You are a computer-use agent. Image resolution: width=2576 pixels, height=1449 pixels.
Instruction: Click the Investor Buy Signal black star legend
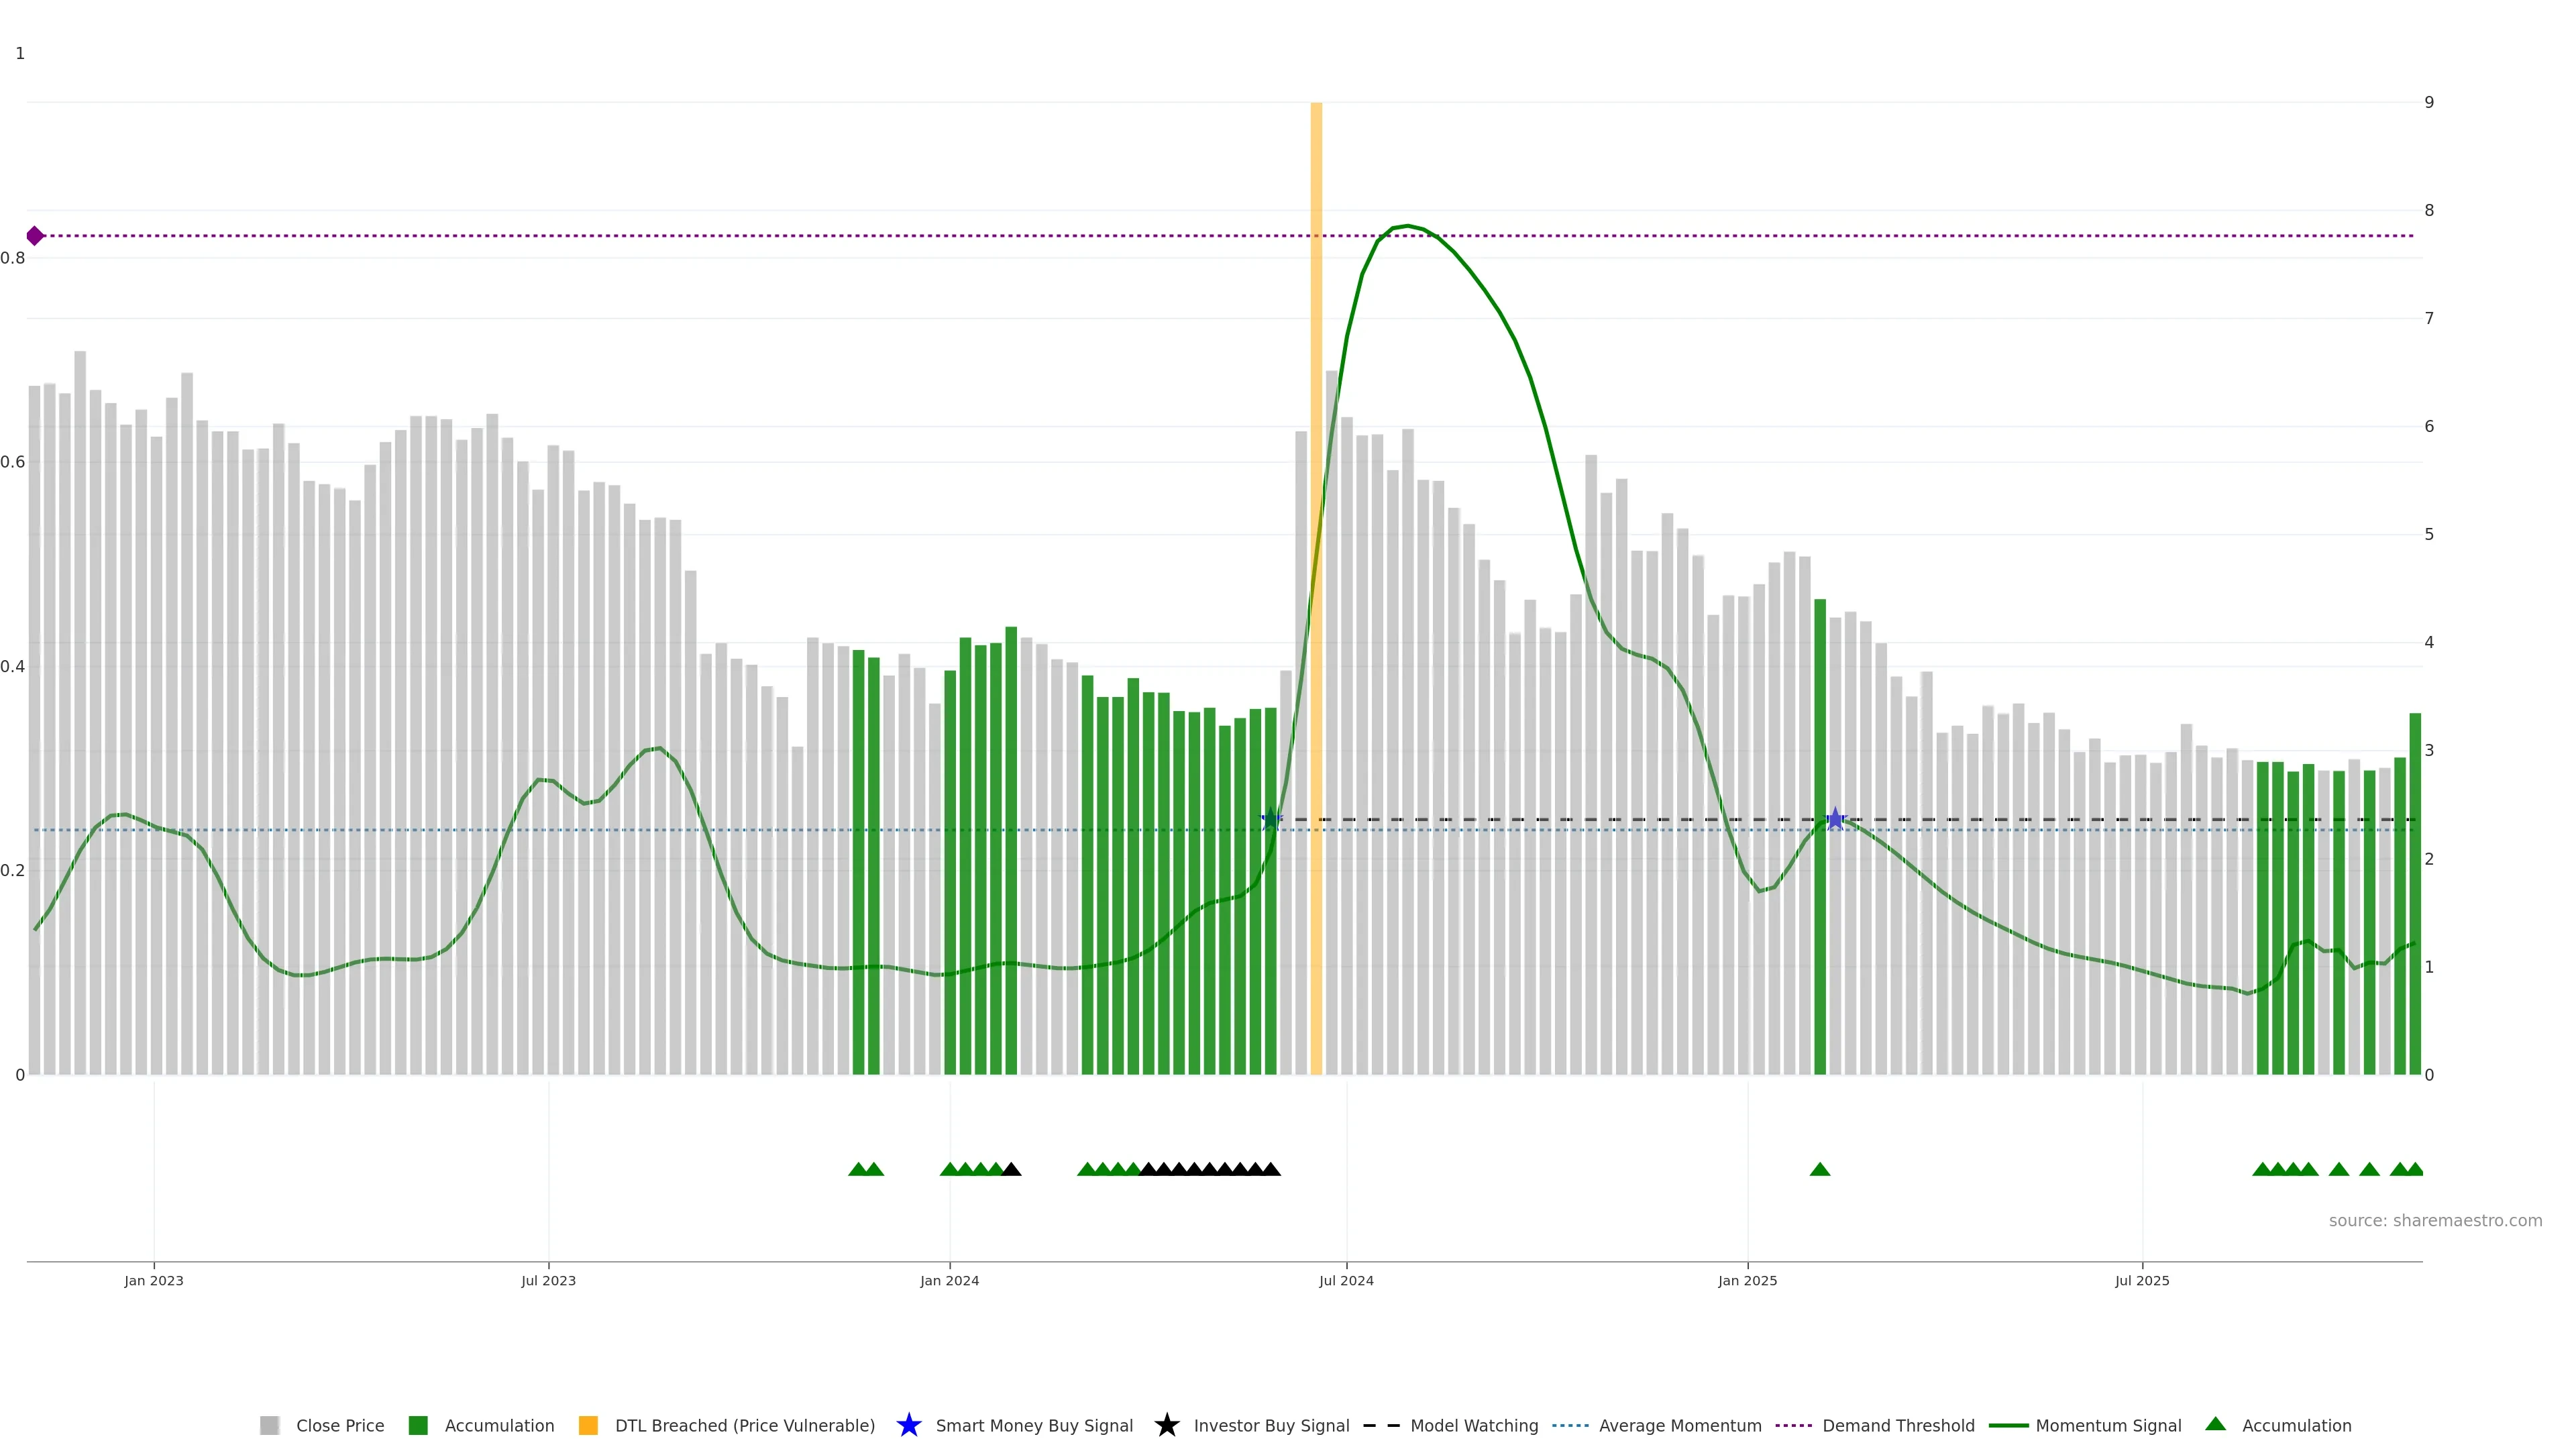coord(1167,1425)
